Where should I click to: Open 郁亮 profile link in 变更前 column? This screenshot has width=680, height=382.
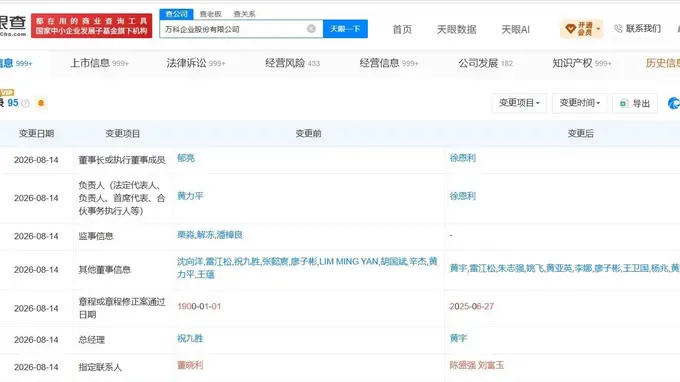[x=186, y=158]
